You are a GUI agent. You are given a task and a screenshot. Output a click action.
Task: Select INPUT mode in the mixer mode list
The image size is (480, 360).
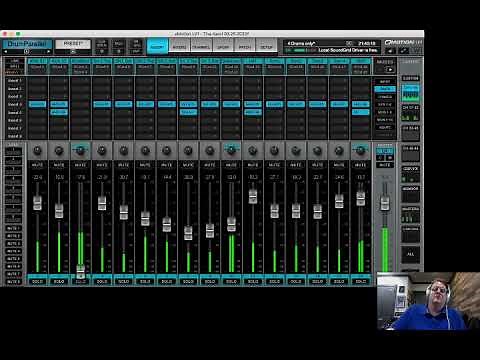point(385,81)
